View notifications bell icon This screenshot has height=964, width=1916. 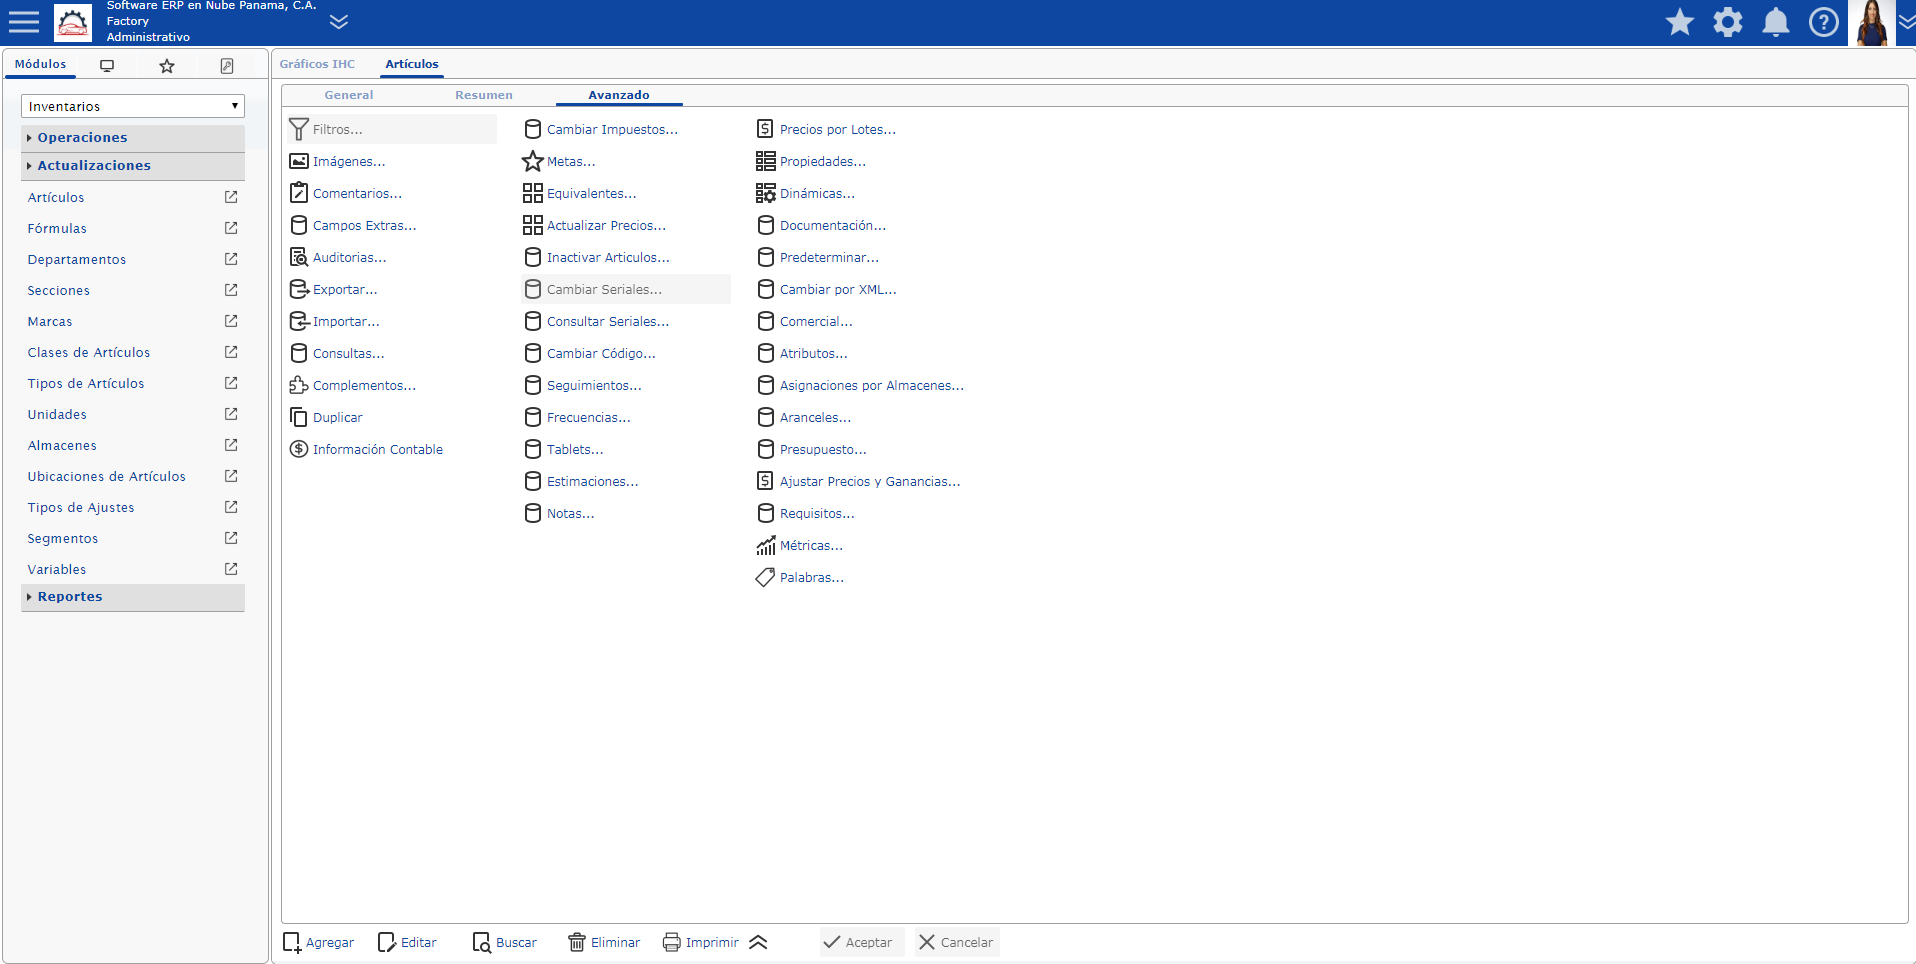pyautogui.click(x=1776, y=22)
